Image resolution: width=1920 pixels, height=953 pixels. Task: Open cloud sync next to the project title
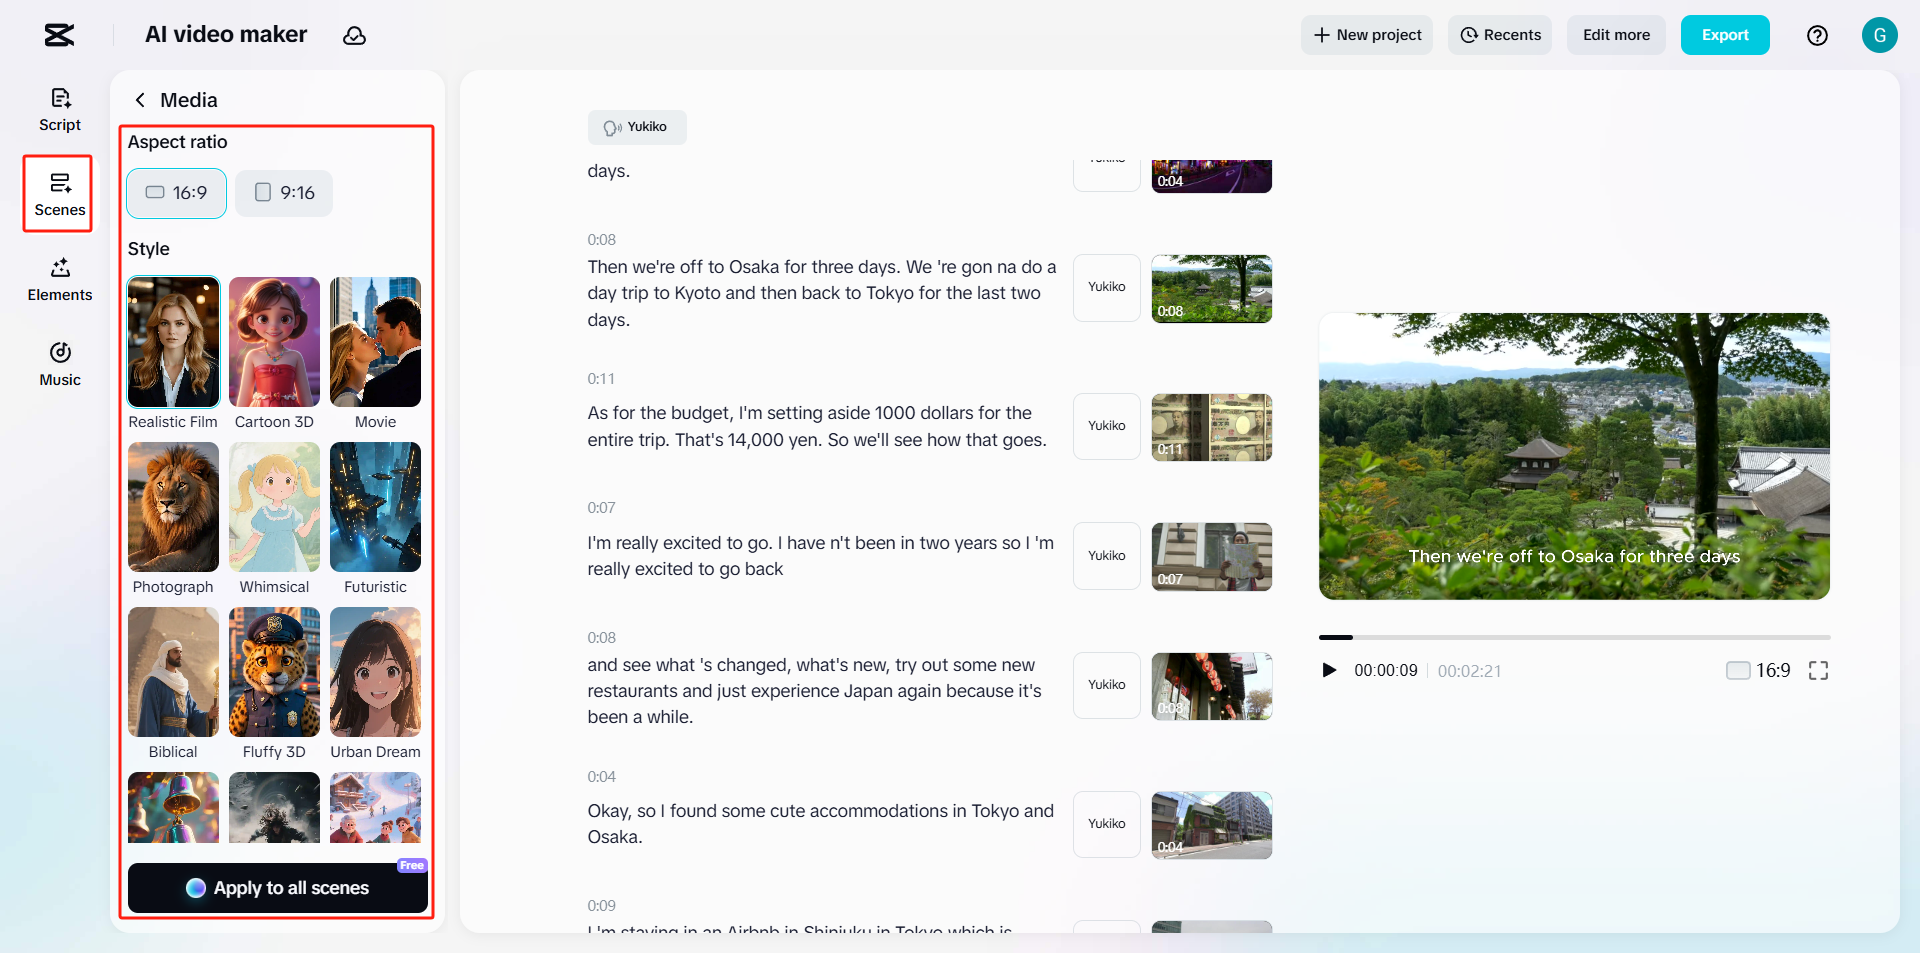355,35
